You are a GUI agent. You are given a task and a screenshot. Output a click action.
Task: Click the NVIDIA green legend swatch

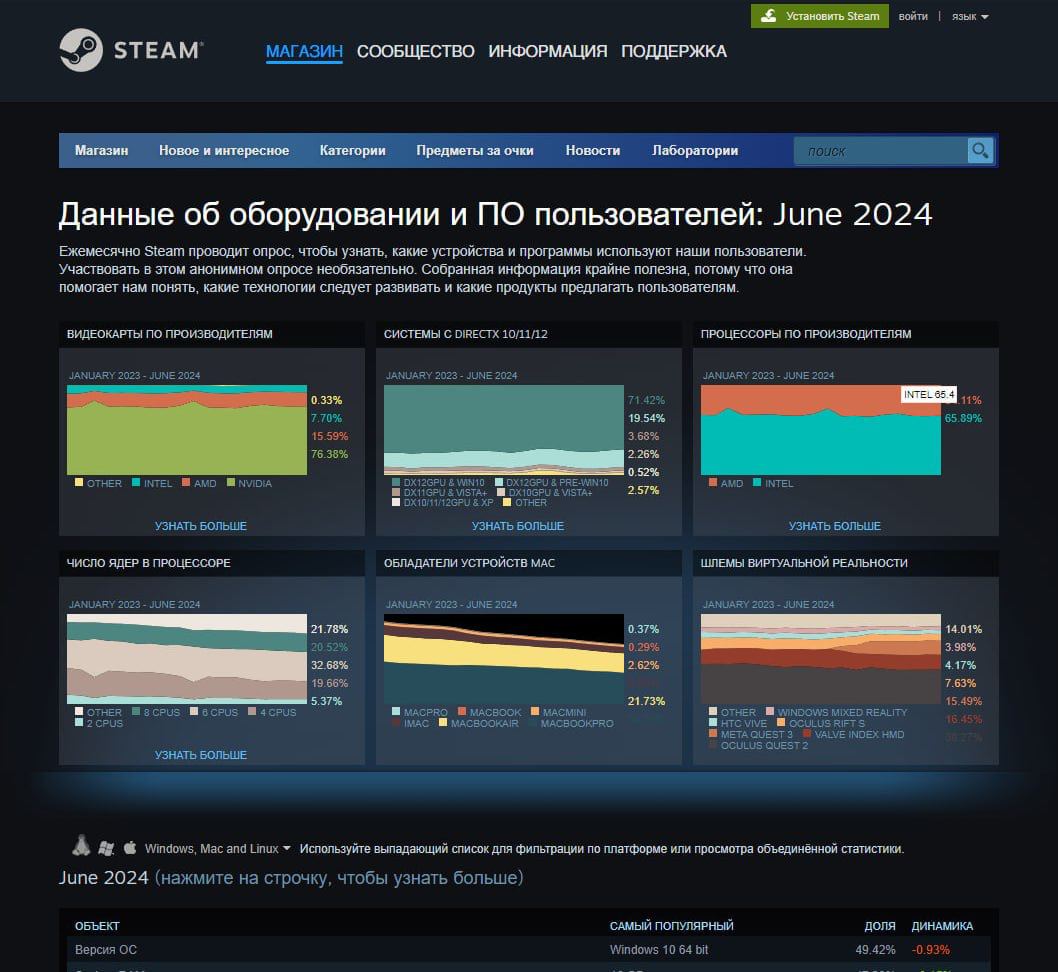pyautogui.click(x=232, y=483)
